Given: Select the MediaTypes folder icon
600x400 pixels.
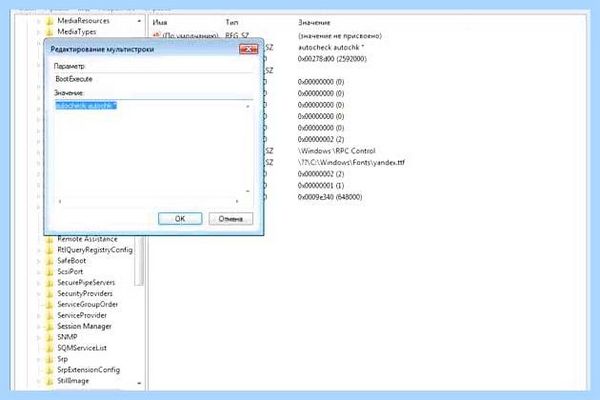Looking at the screenshot, I should (50, 32).
